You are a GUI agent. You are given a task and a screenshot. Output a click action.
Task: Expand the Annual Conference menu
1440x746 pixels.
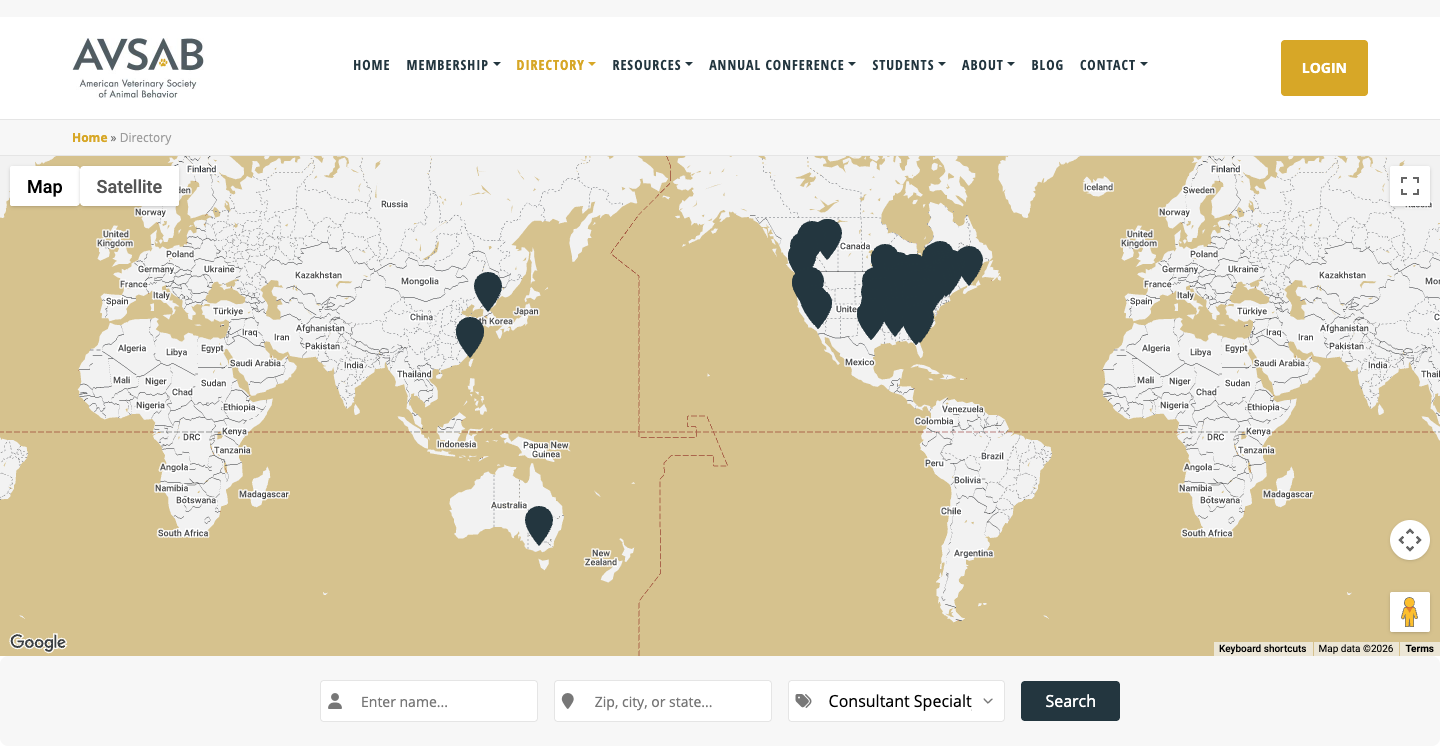[x=782, y=65]
